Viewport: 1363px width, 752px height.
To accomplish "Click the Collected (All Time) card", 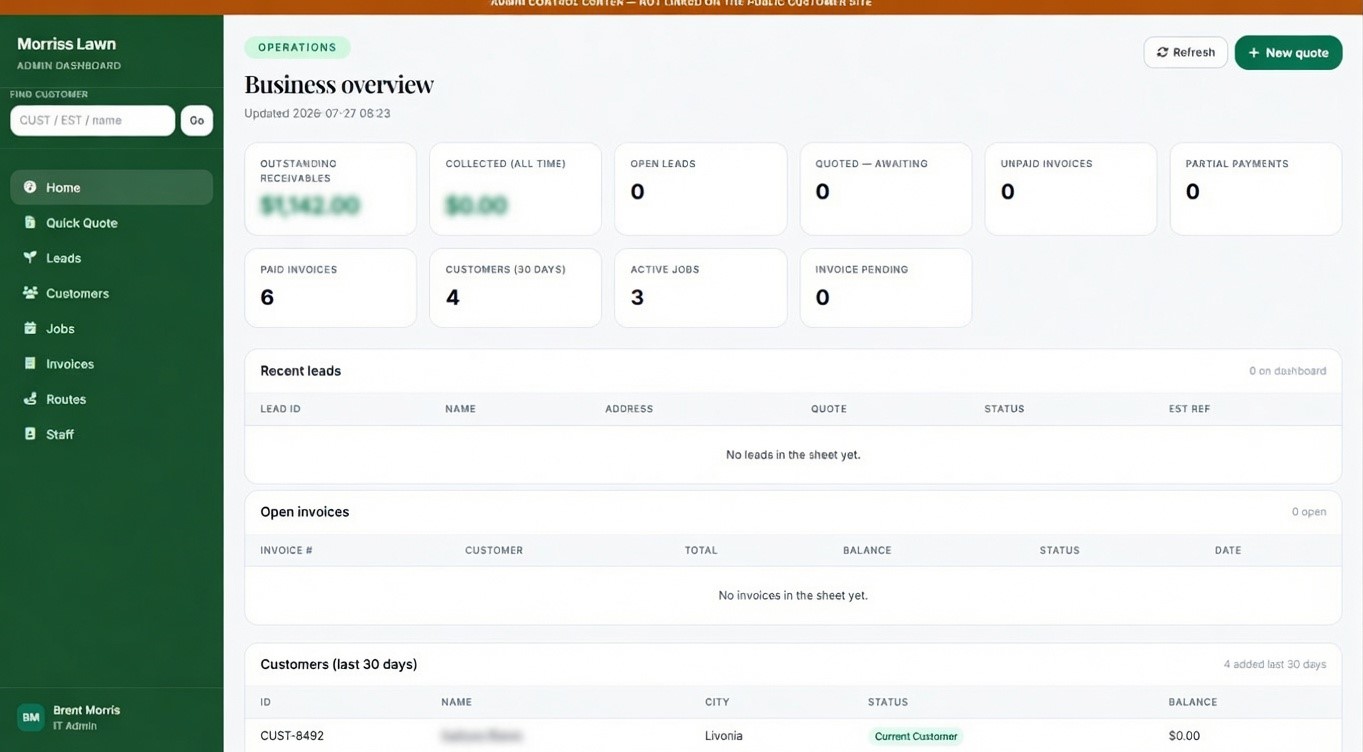I will (515, 189).
